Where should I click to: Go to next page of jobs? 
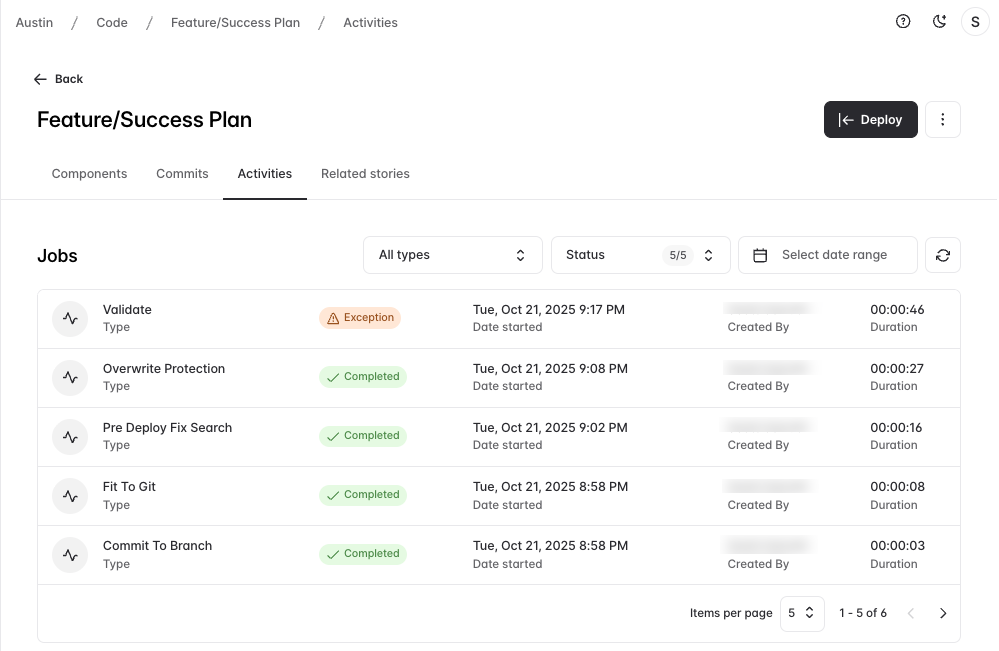[x=942, y=613]
